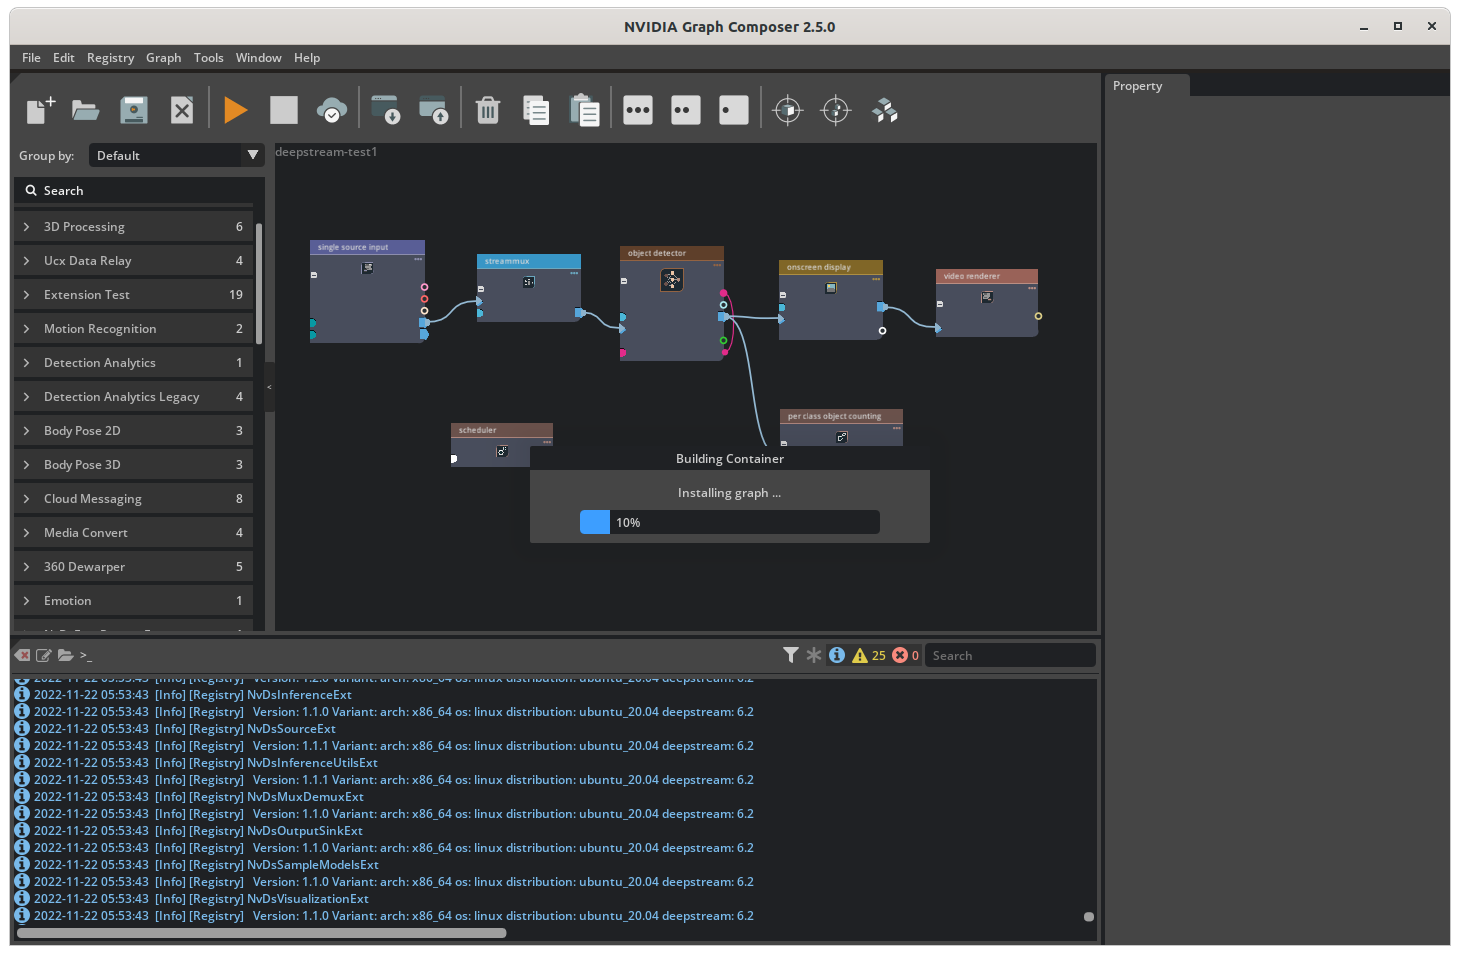
Task: Click the container upload icon
Action: point(433,110)
